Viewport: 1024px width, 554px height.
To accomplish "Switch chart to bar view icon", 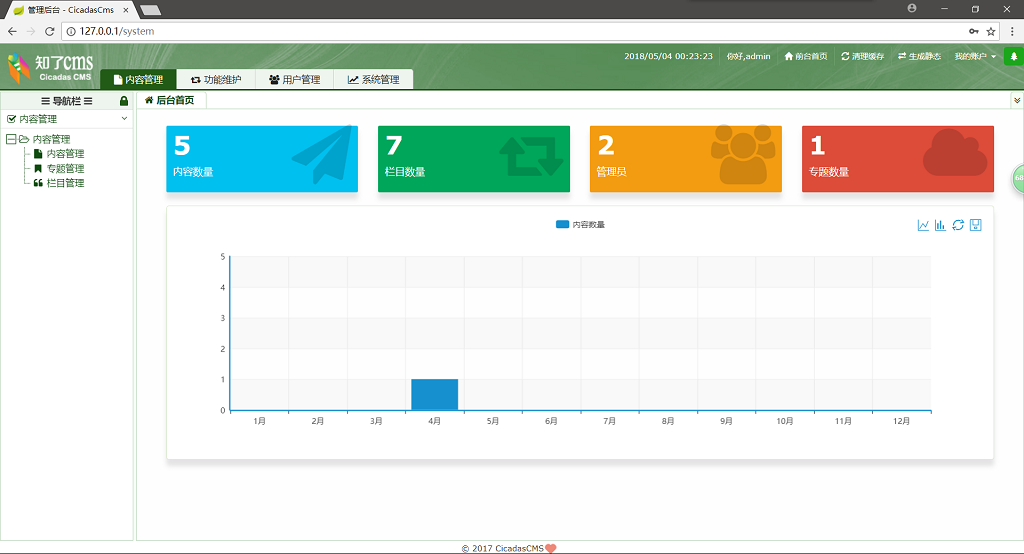I will (940, 225).
